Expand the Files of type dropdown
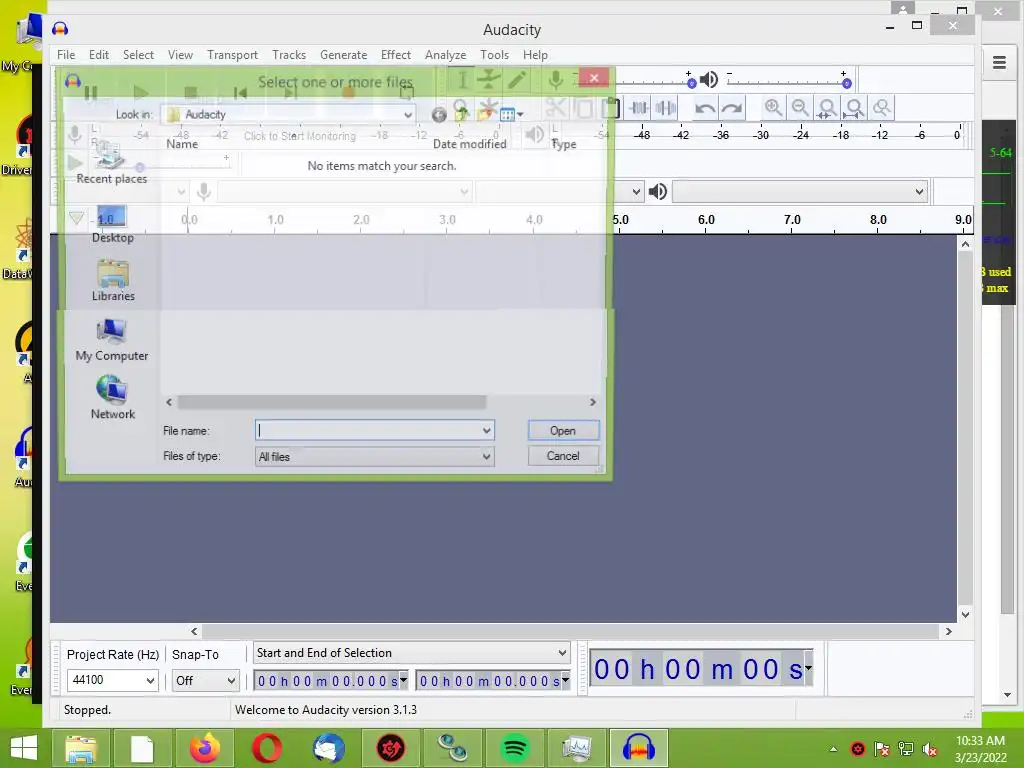The height and width of the screenshot is (768, 1024). tap(487, 456)
